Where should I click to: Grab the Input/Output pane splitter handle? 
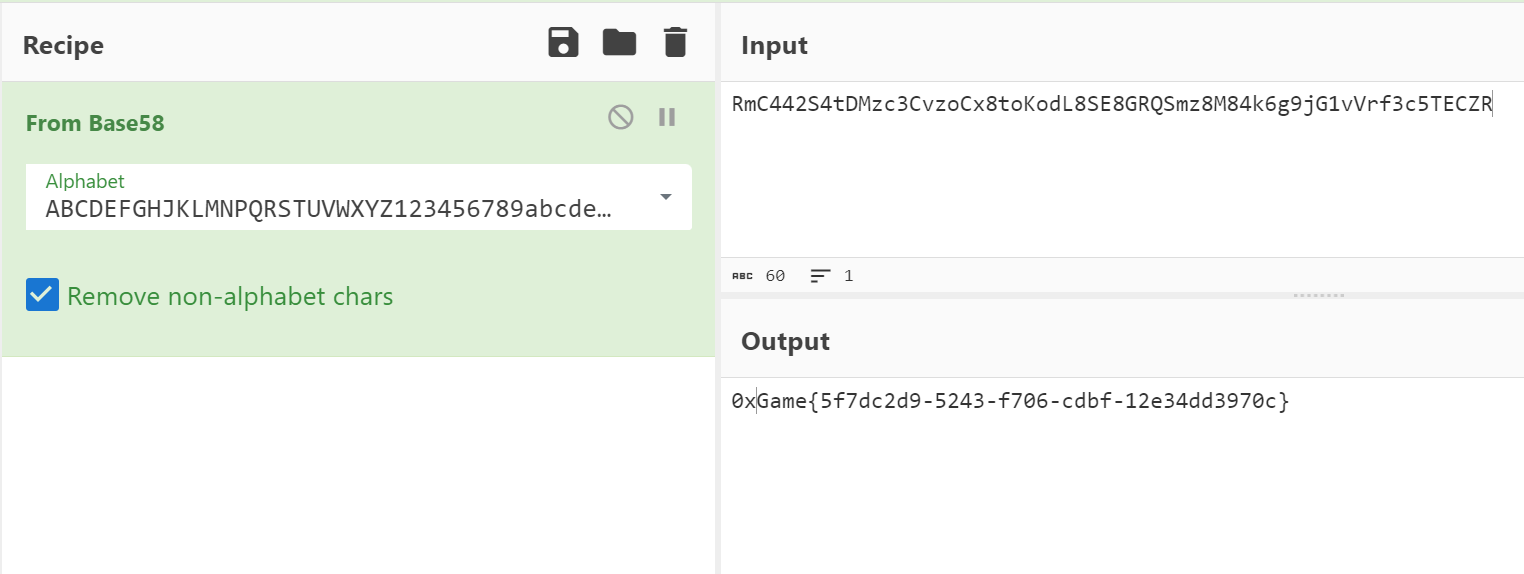[1319, 296]
